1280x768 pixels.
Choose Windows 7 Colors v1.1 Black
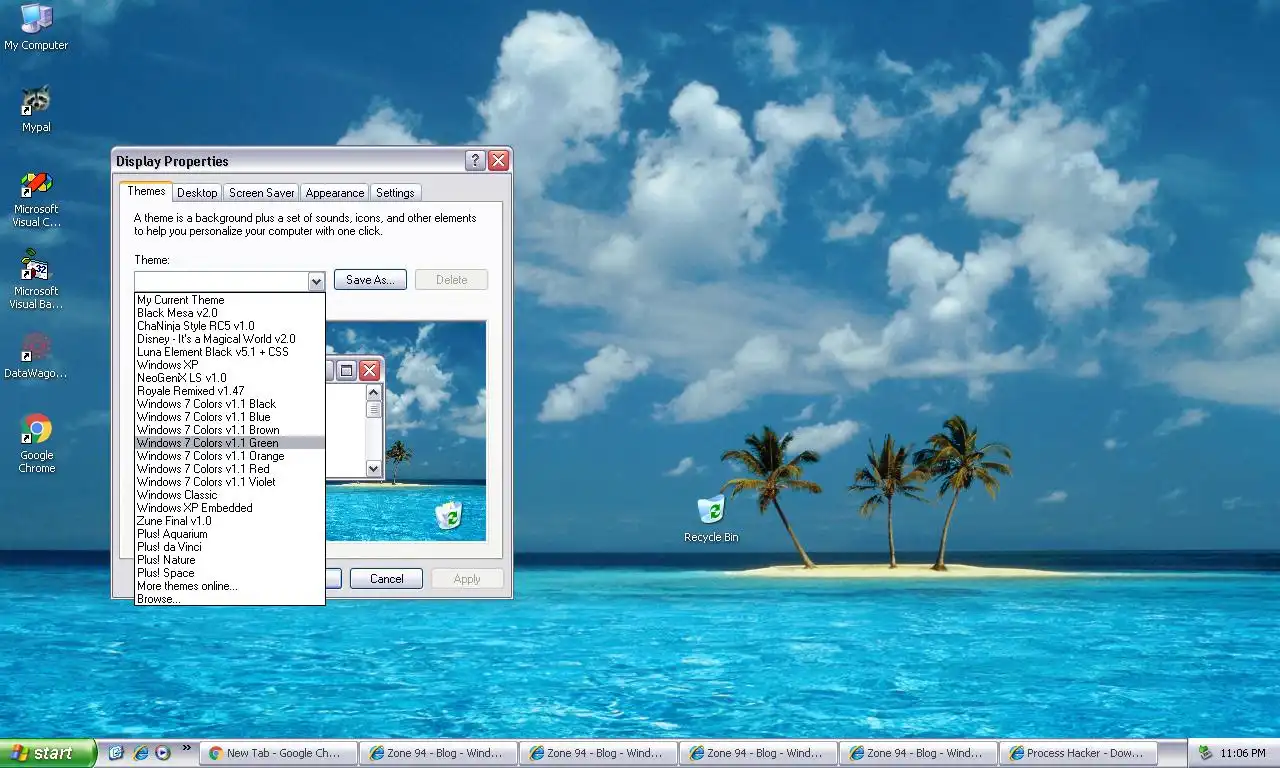click(x=230, y=404)
